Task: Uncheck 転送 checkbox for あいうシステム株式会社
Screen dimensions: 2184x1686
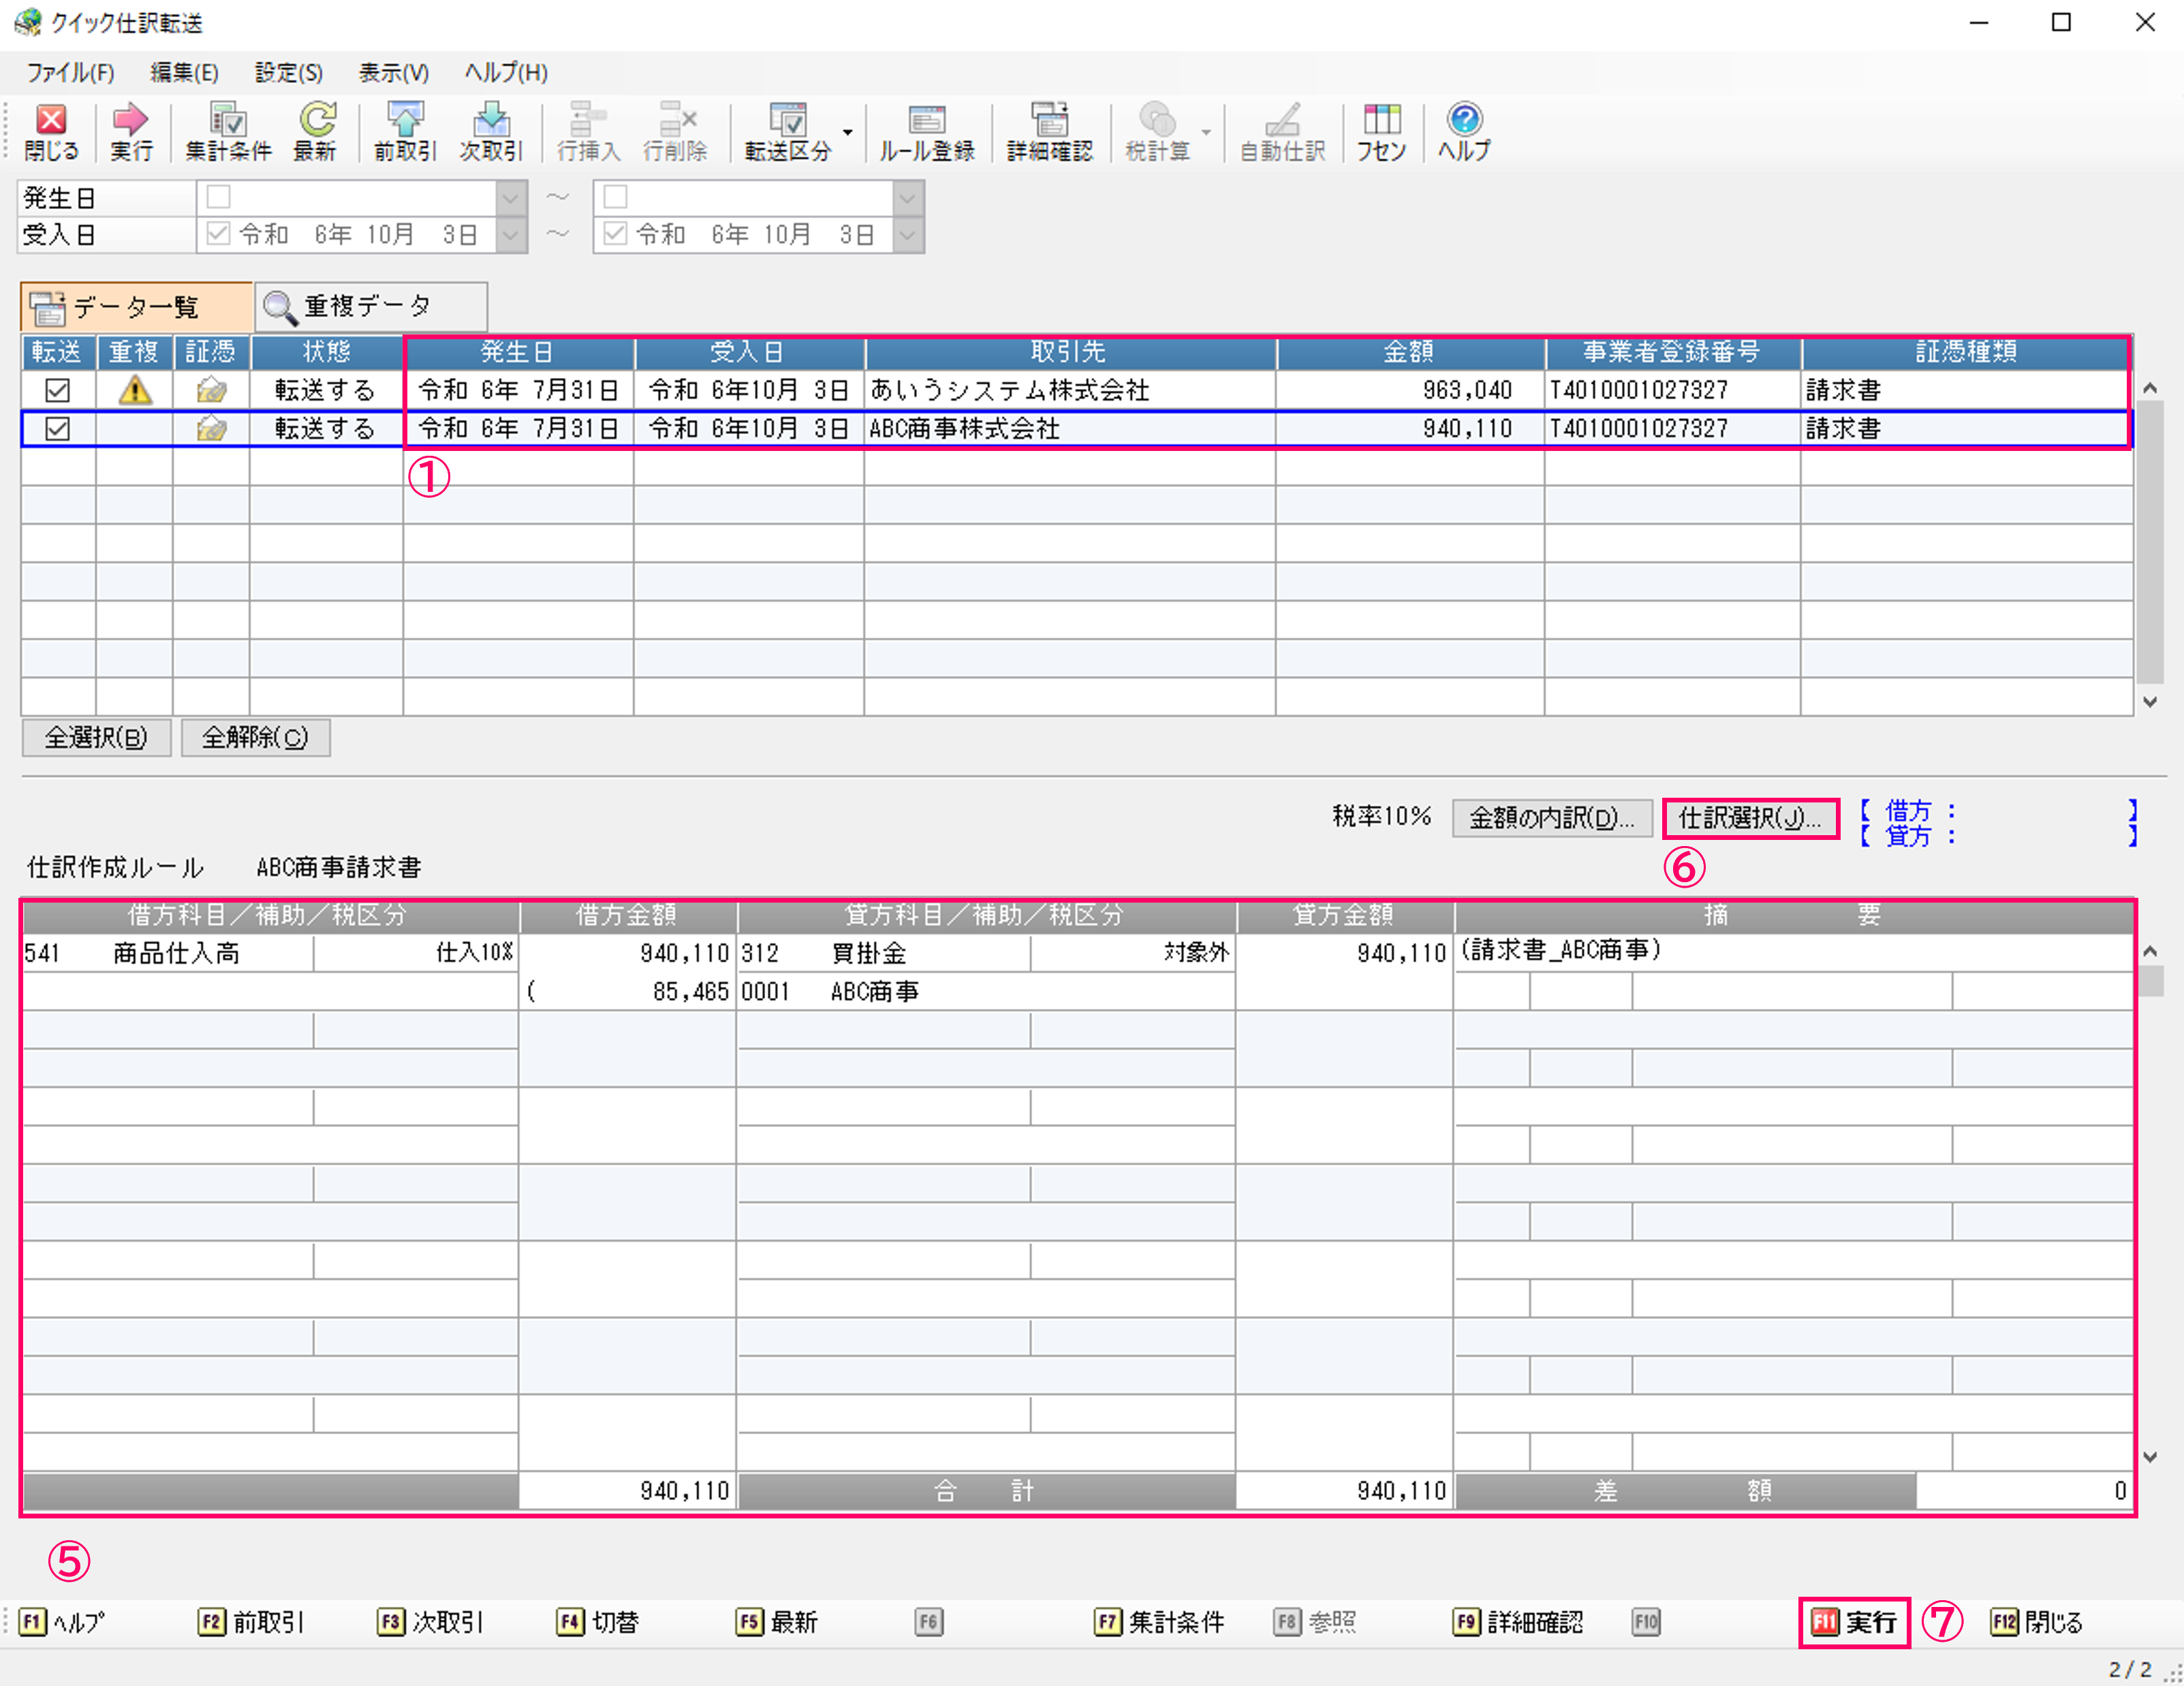Action: click(x=58, y=390)
